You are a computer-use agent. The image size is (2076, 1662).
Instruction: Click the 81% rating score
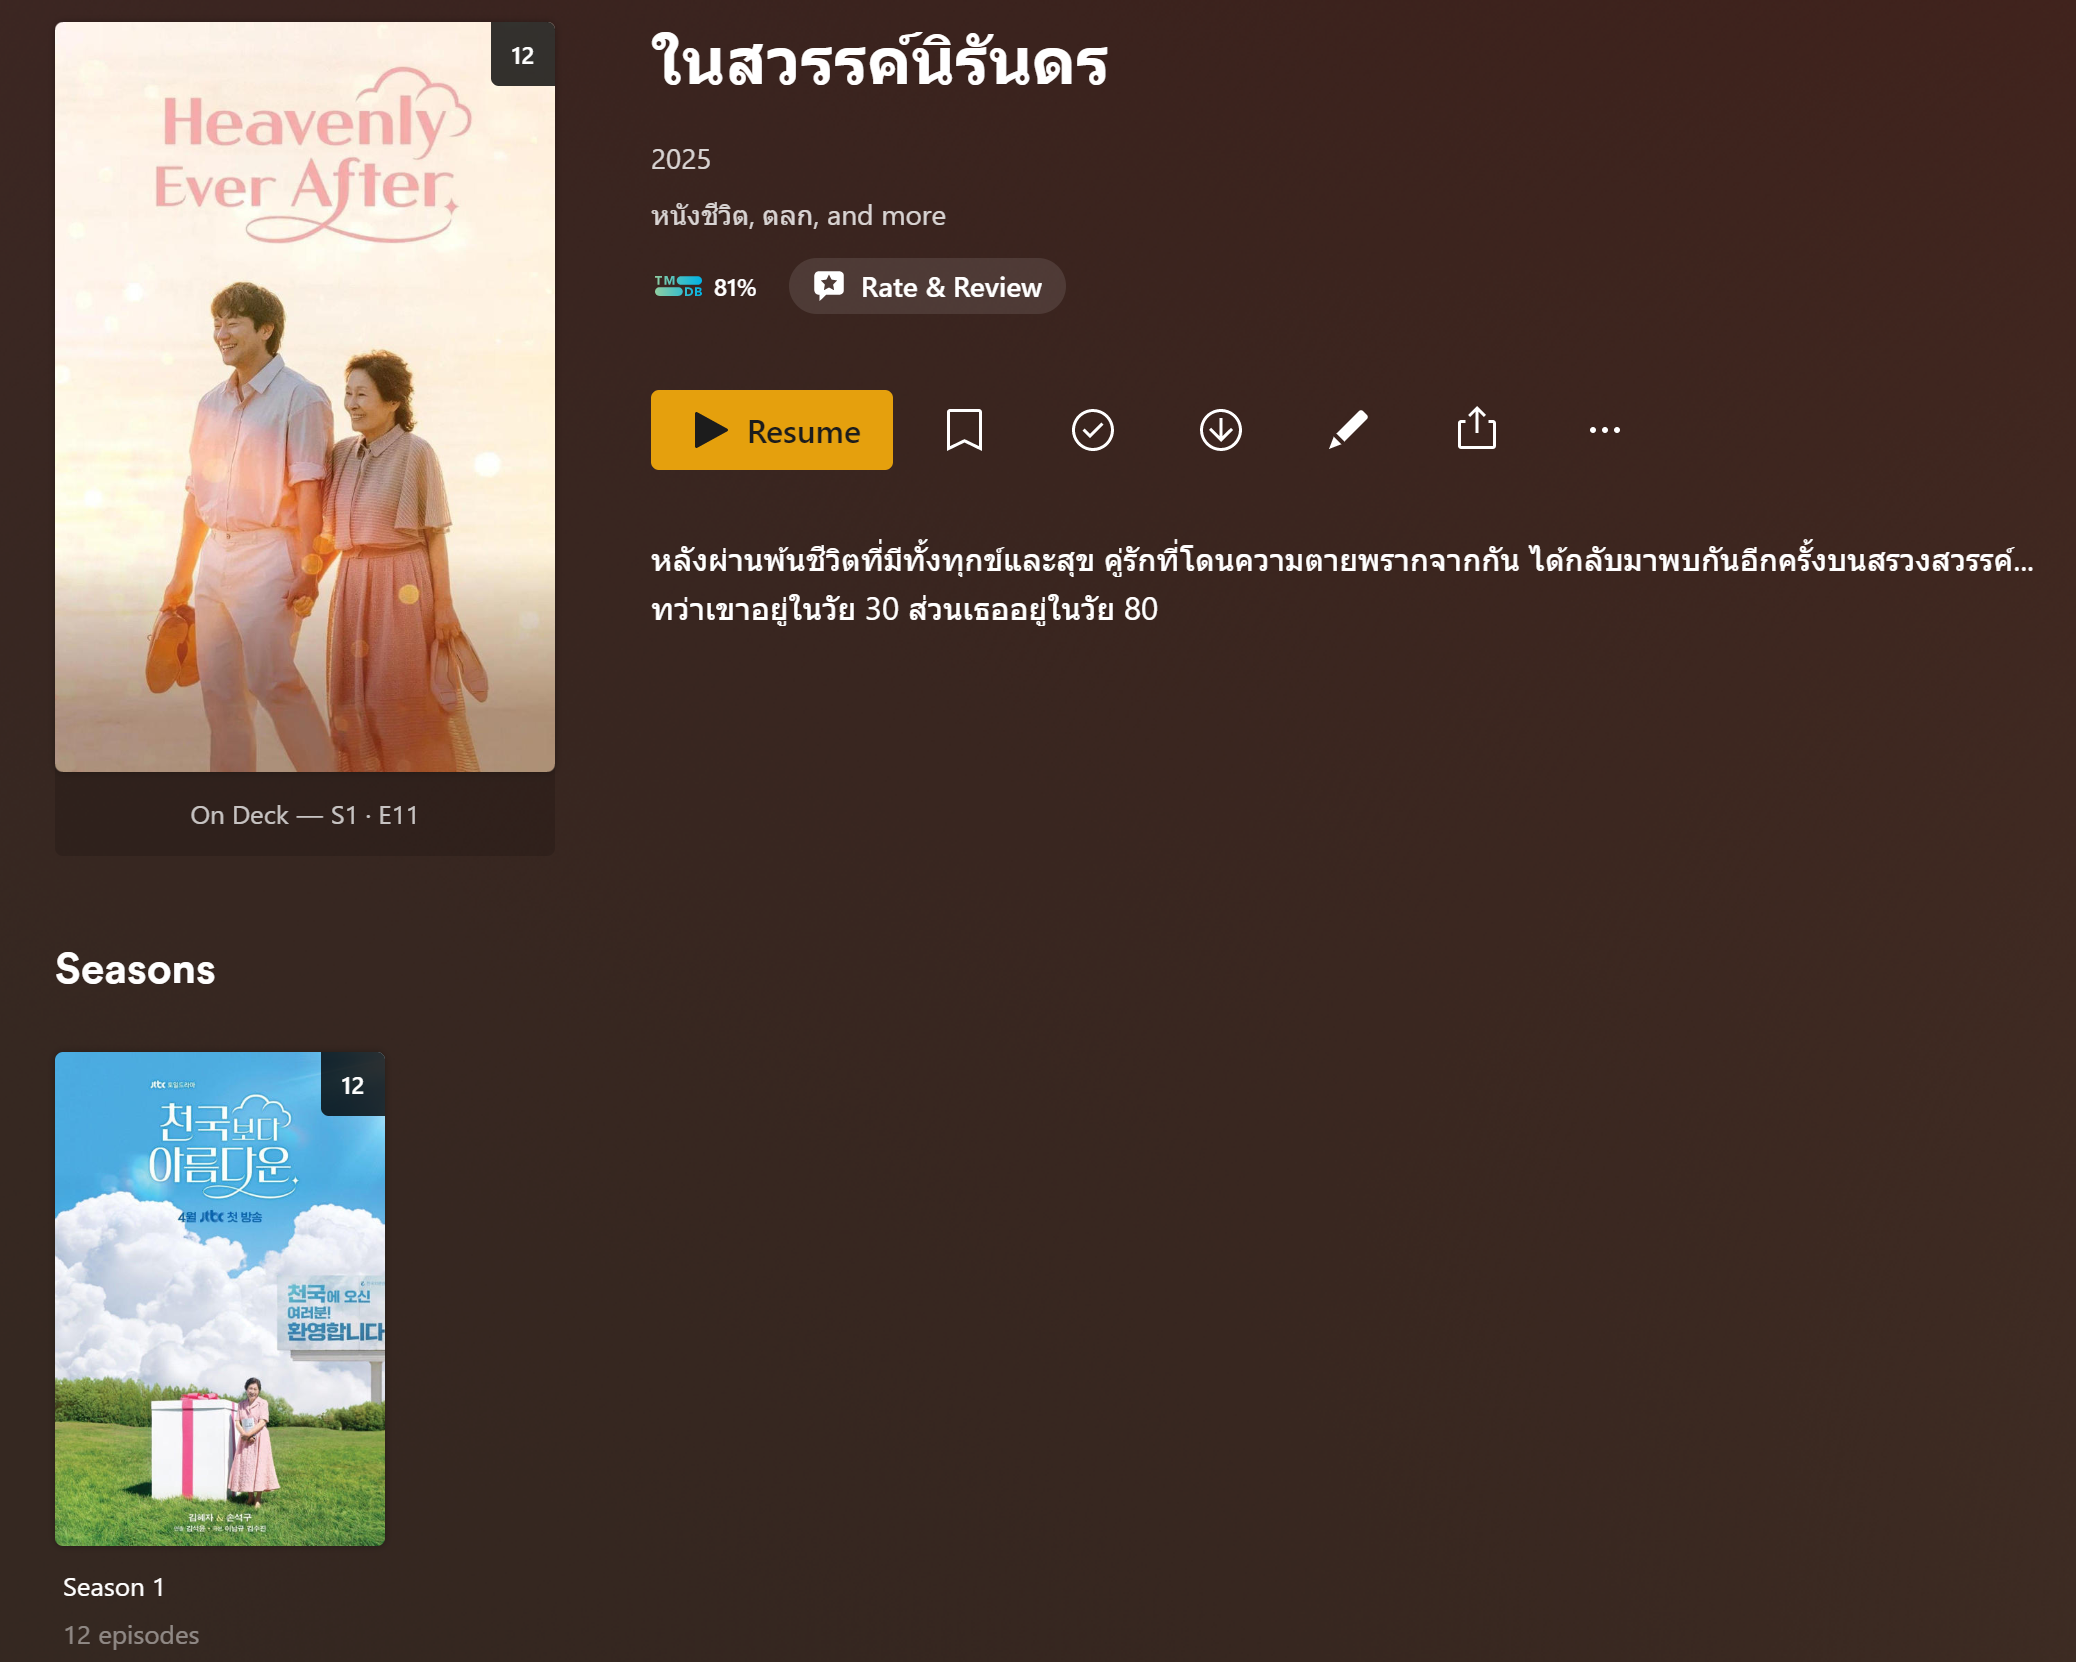click(735, 288)
